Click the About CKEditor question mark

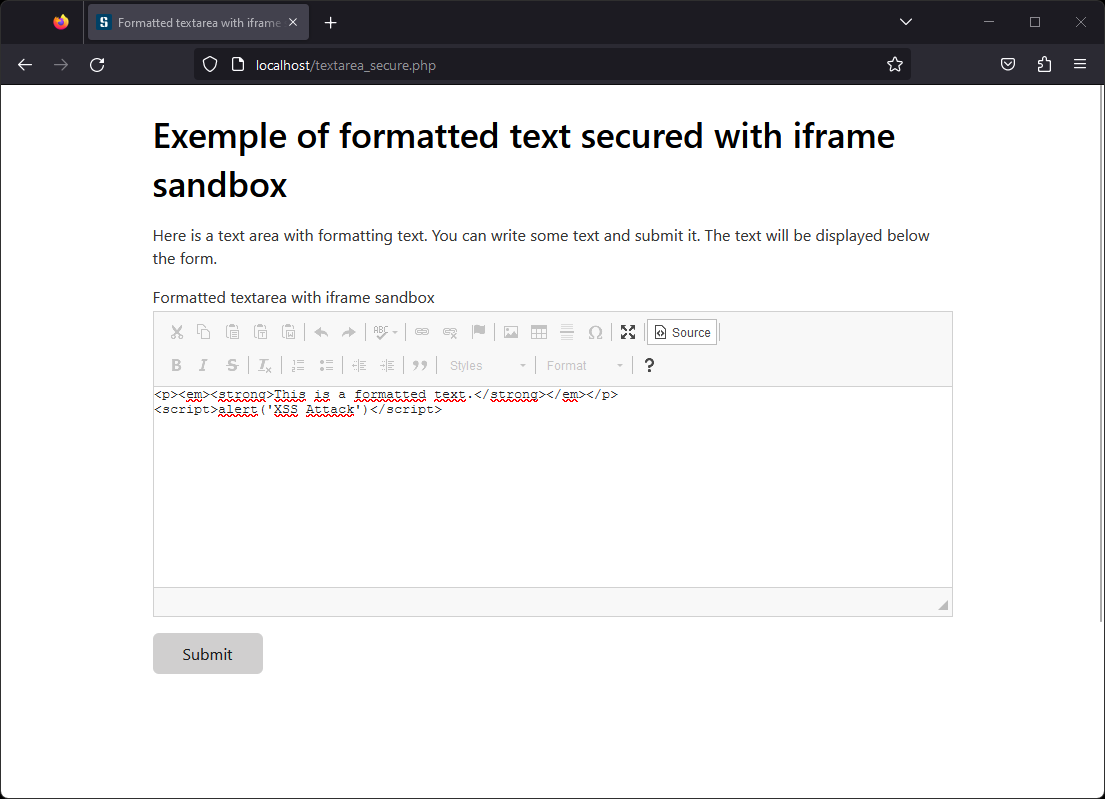649,365
